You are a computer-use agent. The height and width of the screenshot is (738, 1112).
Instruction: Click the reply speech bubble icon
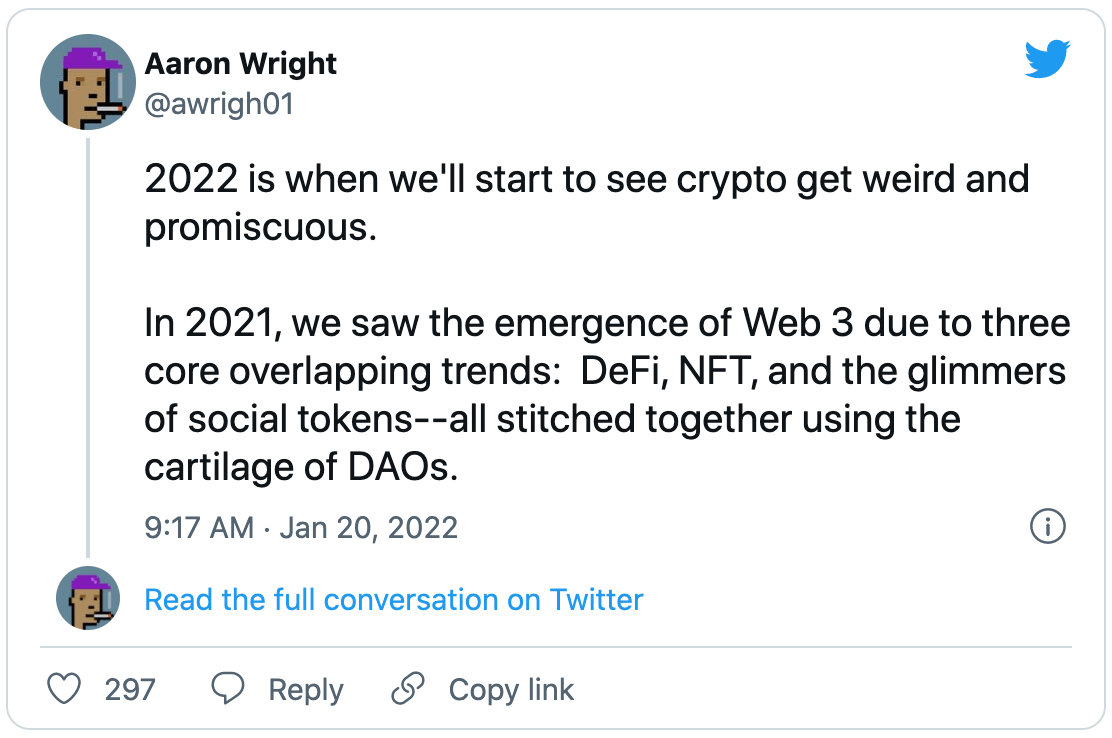click(x=229, y=689)
